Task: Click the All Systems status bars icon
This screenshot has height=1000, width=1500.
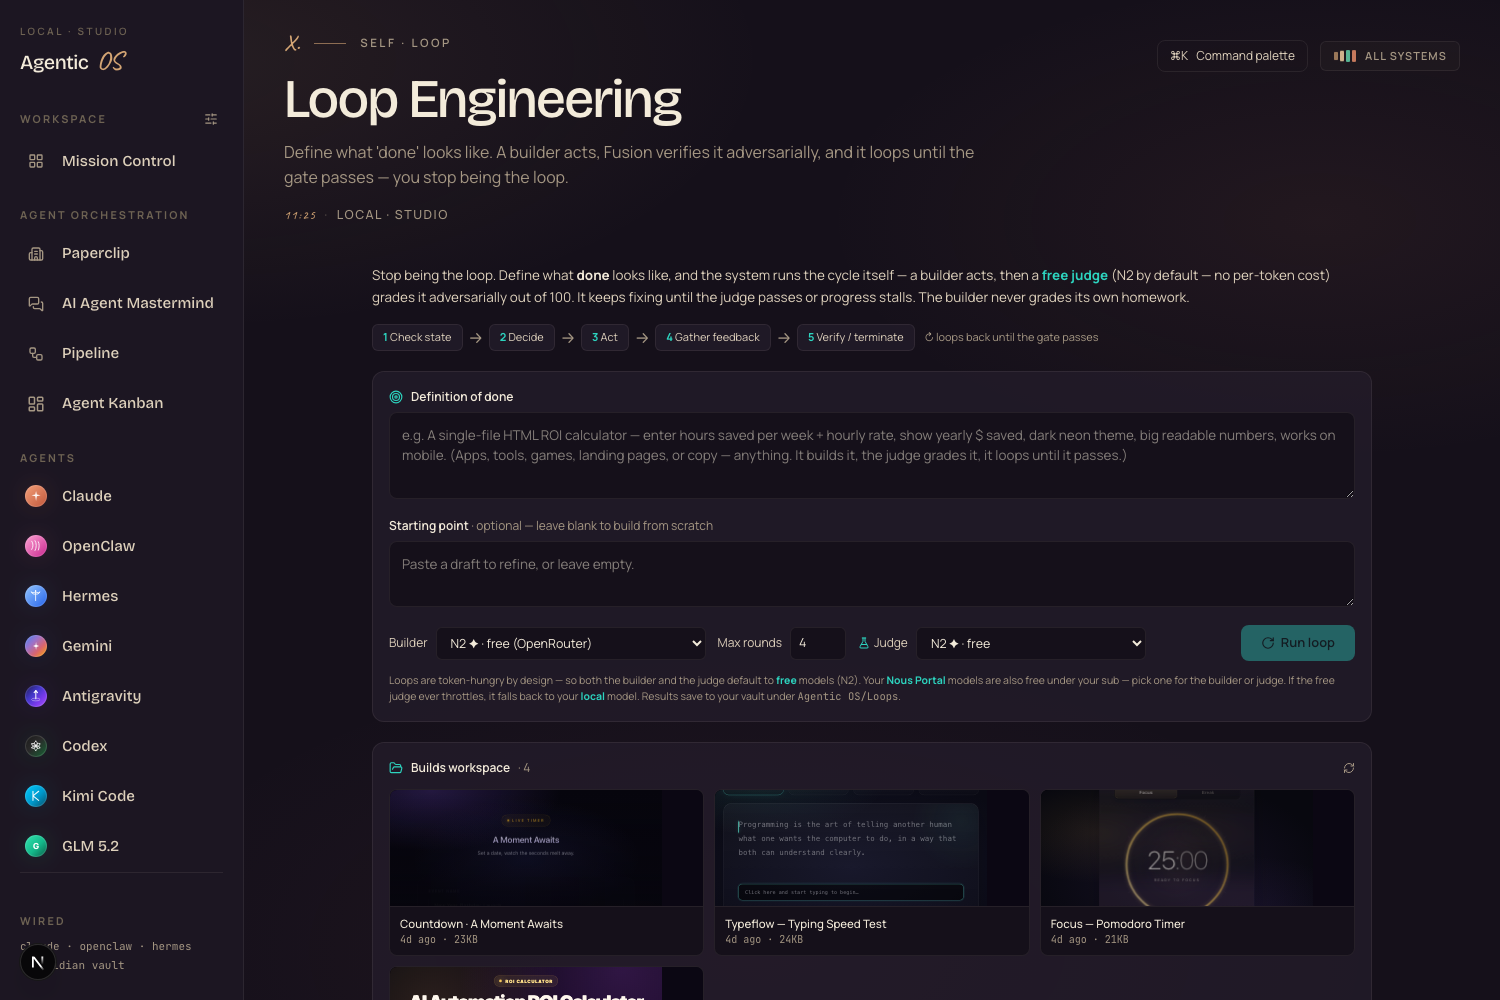Action: click(1345, 56)
